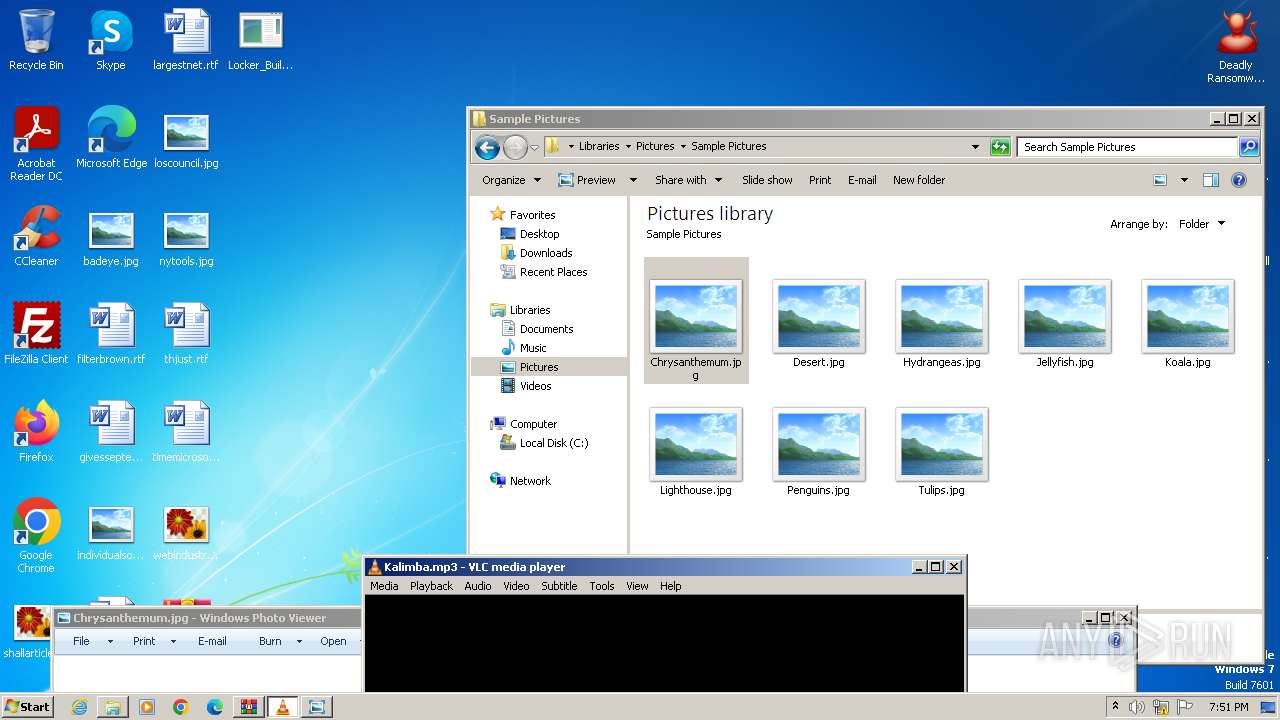Screen dimensions: 1280x720
Task: Open the VLC Playback menu
Action: pyautogui.click(x=431, y=586)
